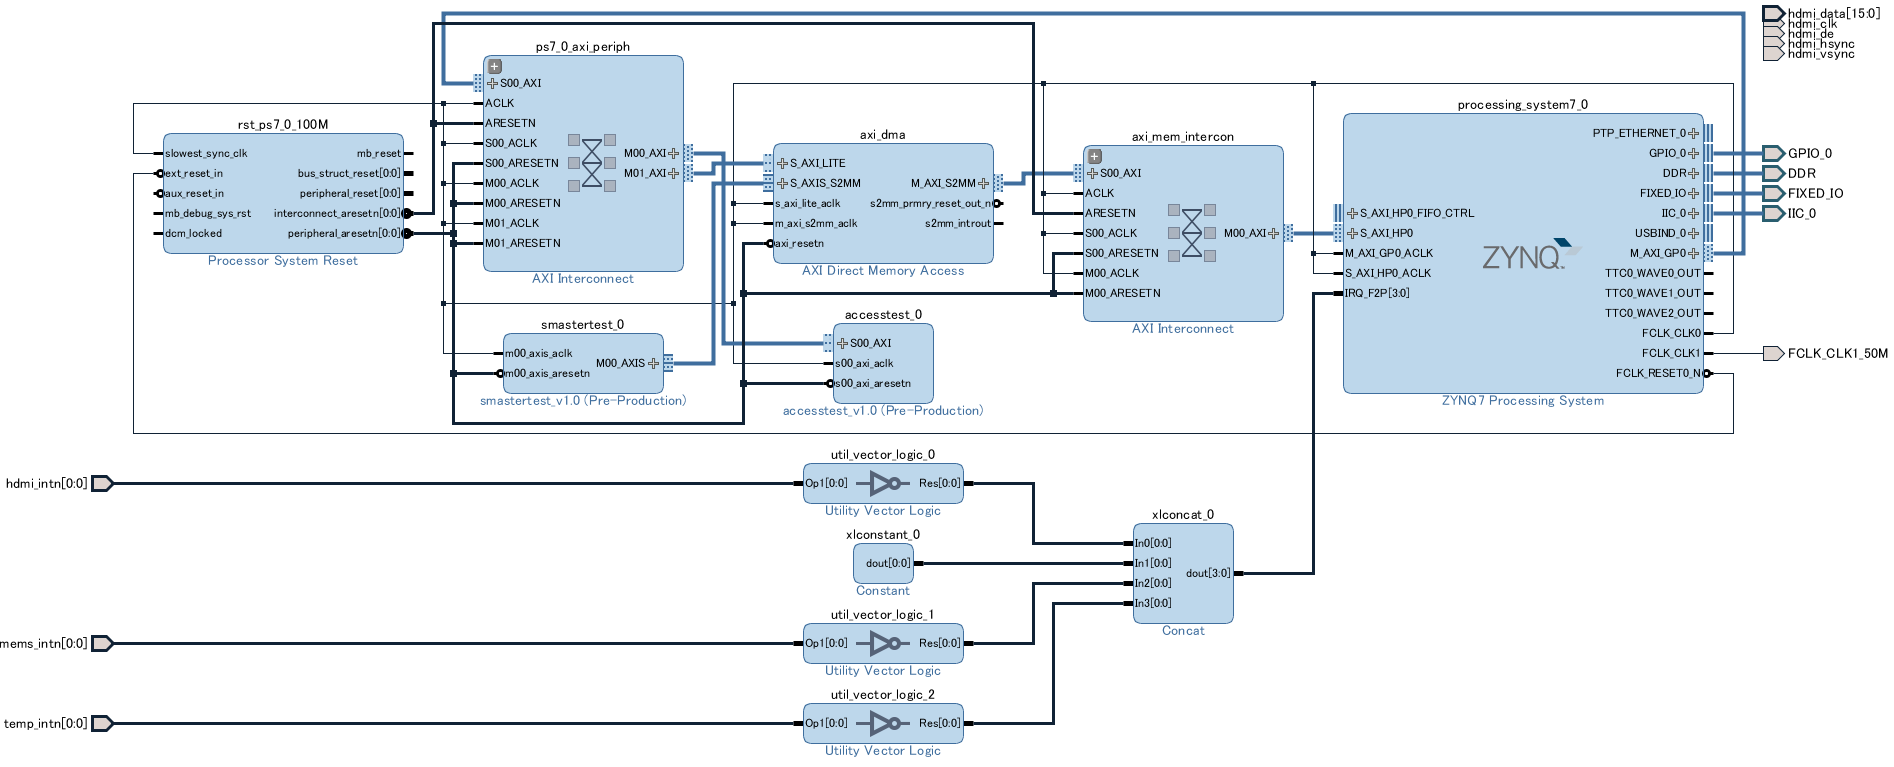Select the hdmi_data[15:0] output port symbol

coord(1772,13)
